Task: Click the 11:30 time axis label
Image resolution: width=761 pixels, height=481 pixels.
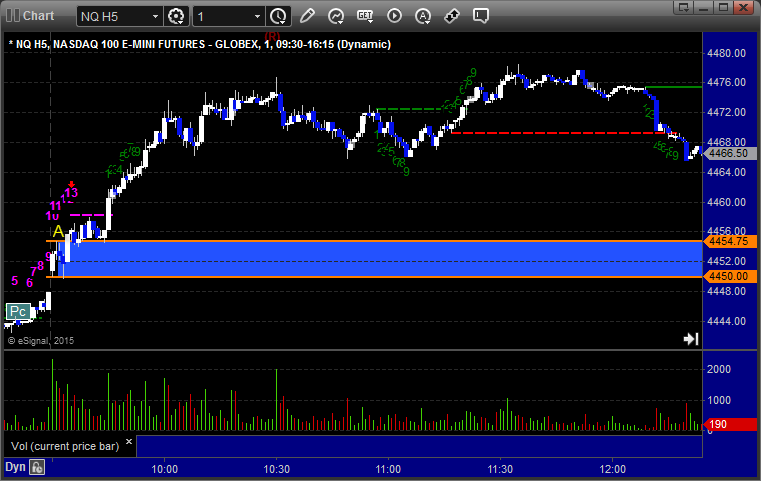Action: pyautogui.click(x=500, y=469)
